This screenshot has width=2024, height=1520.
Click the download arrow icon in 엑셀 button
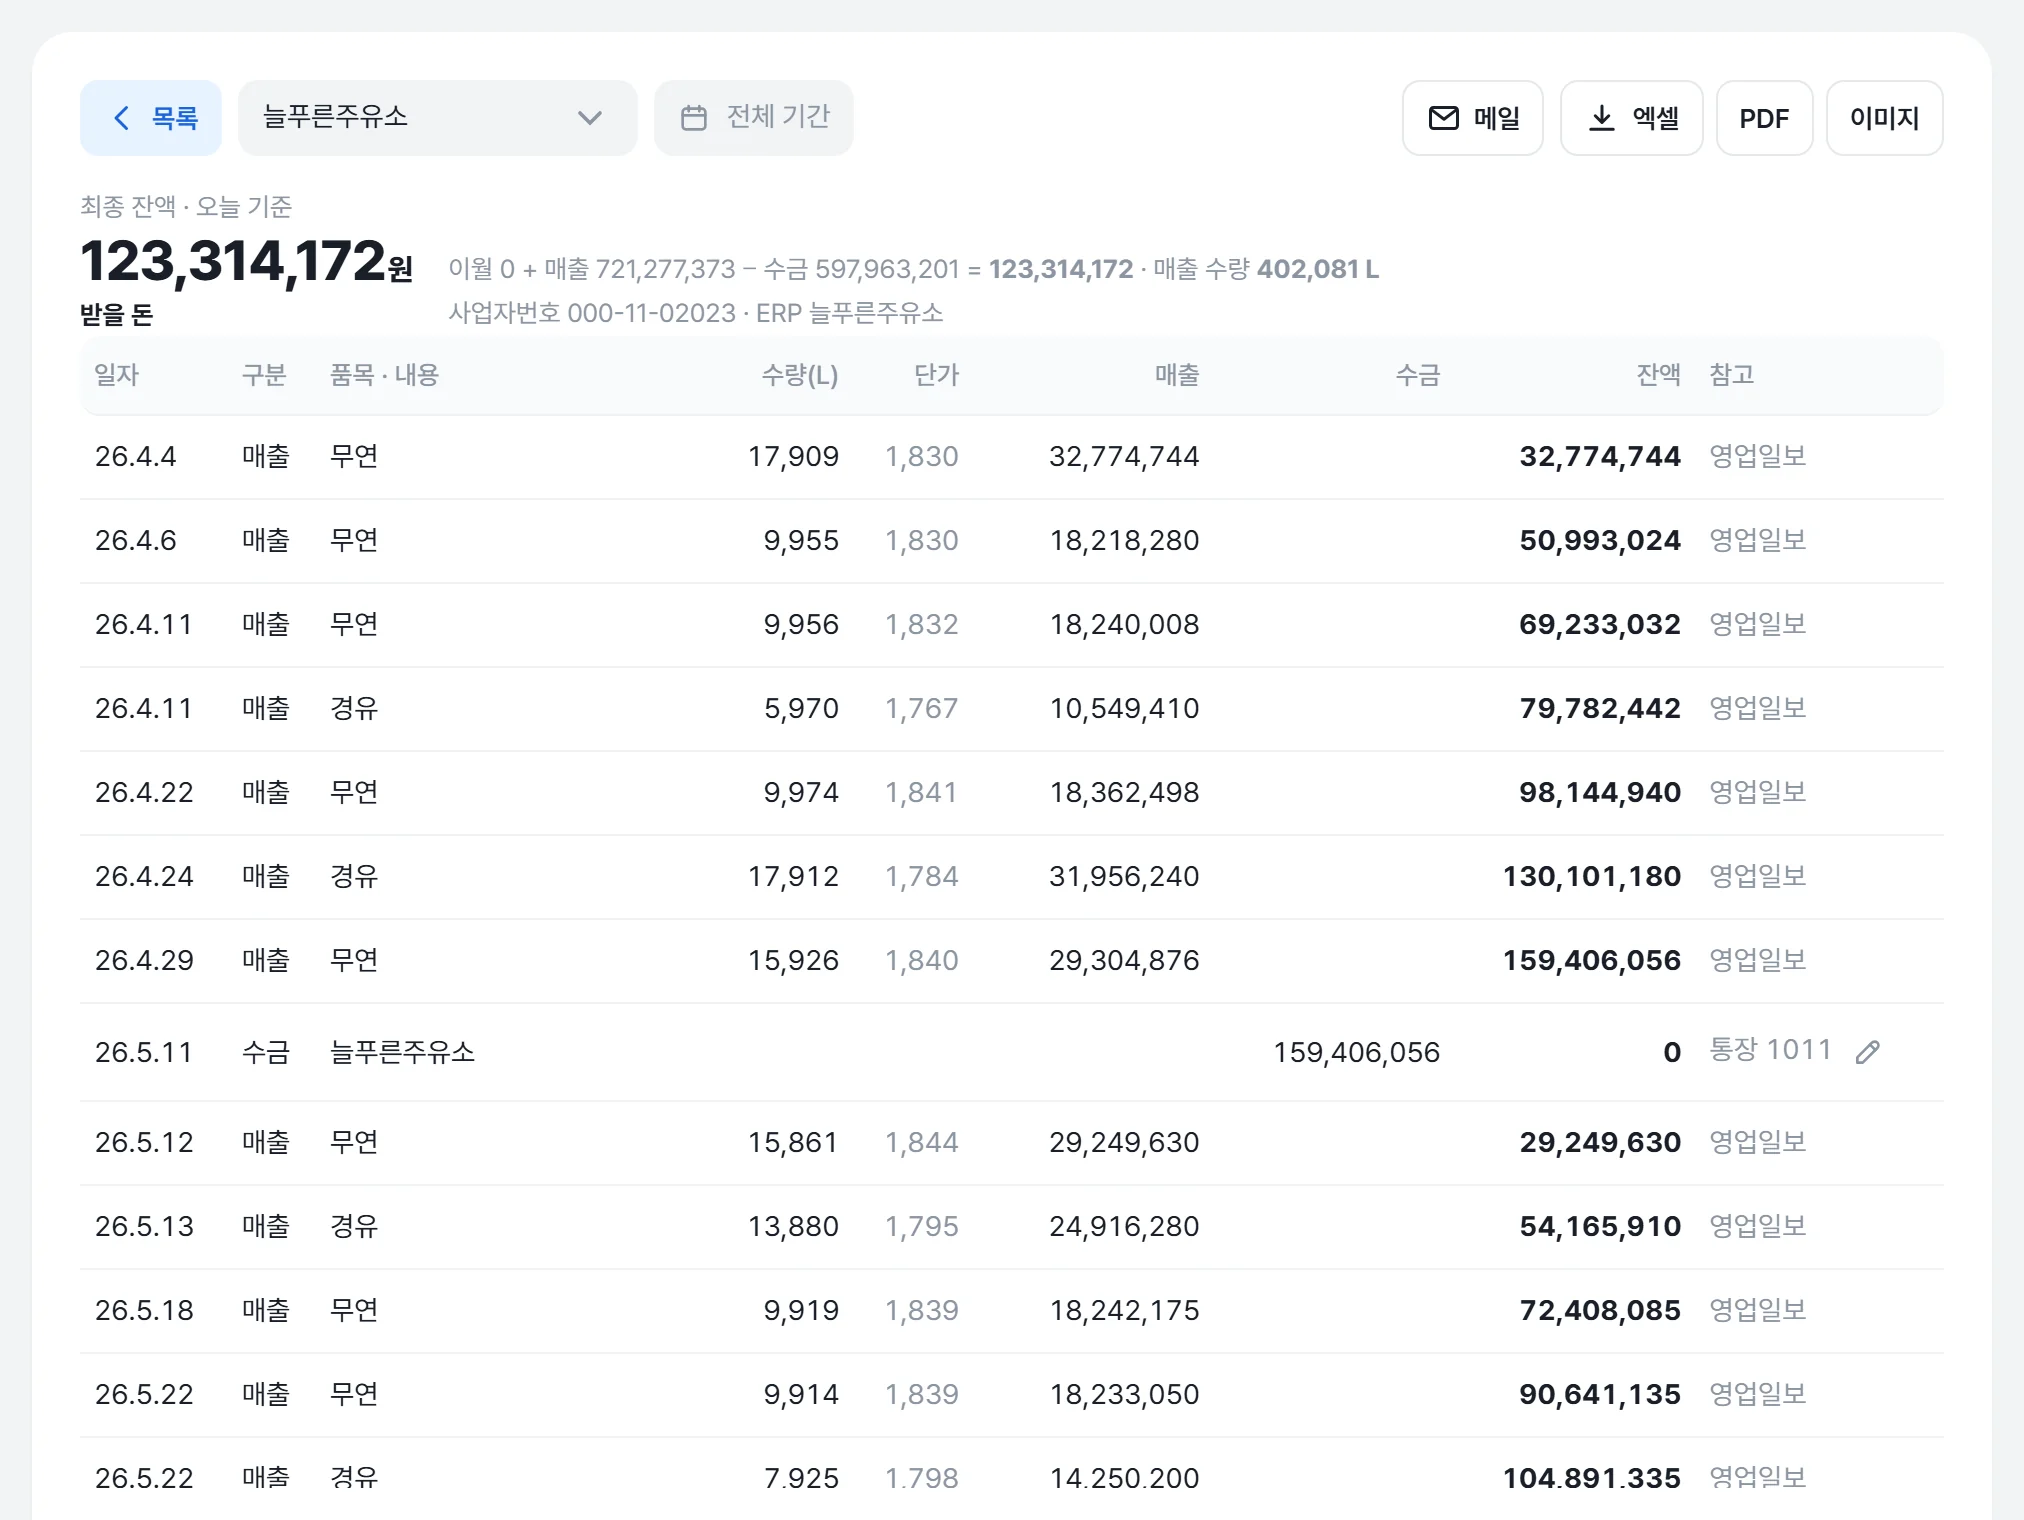1602,118
